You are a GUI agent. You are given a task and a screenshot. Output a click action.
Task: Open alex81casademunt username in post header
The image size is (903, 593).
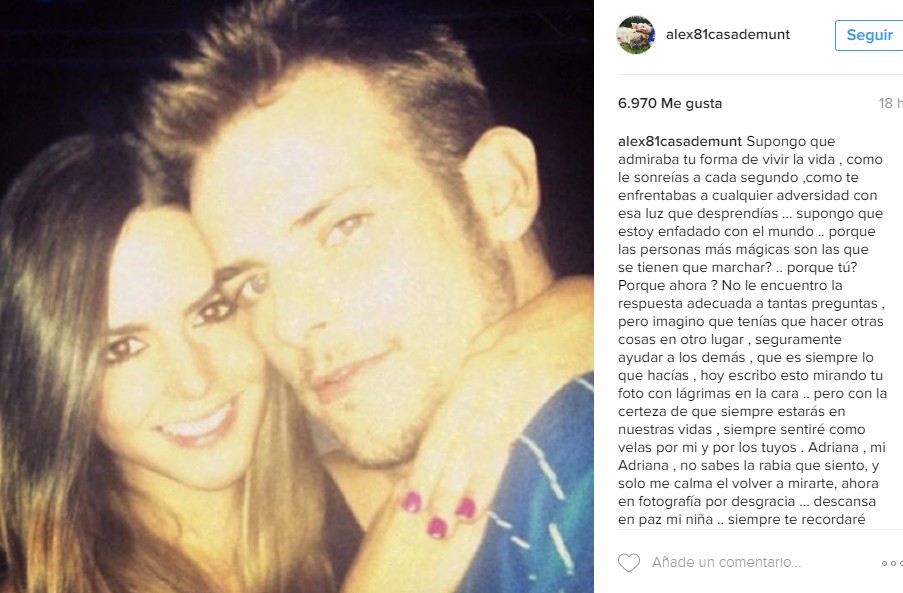pyautogui.click(x=728, y=35)
